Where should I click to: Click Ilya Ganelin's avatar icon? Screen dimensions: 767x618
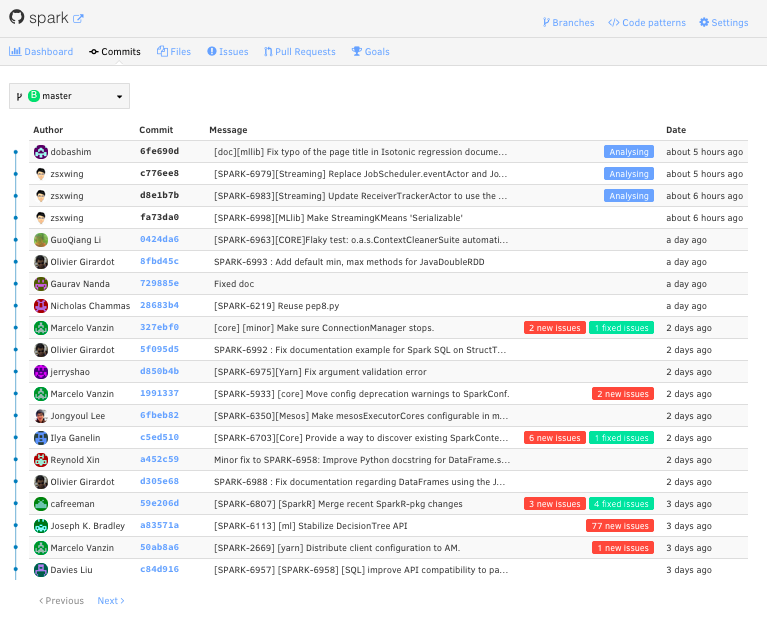pos(41,438)
